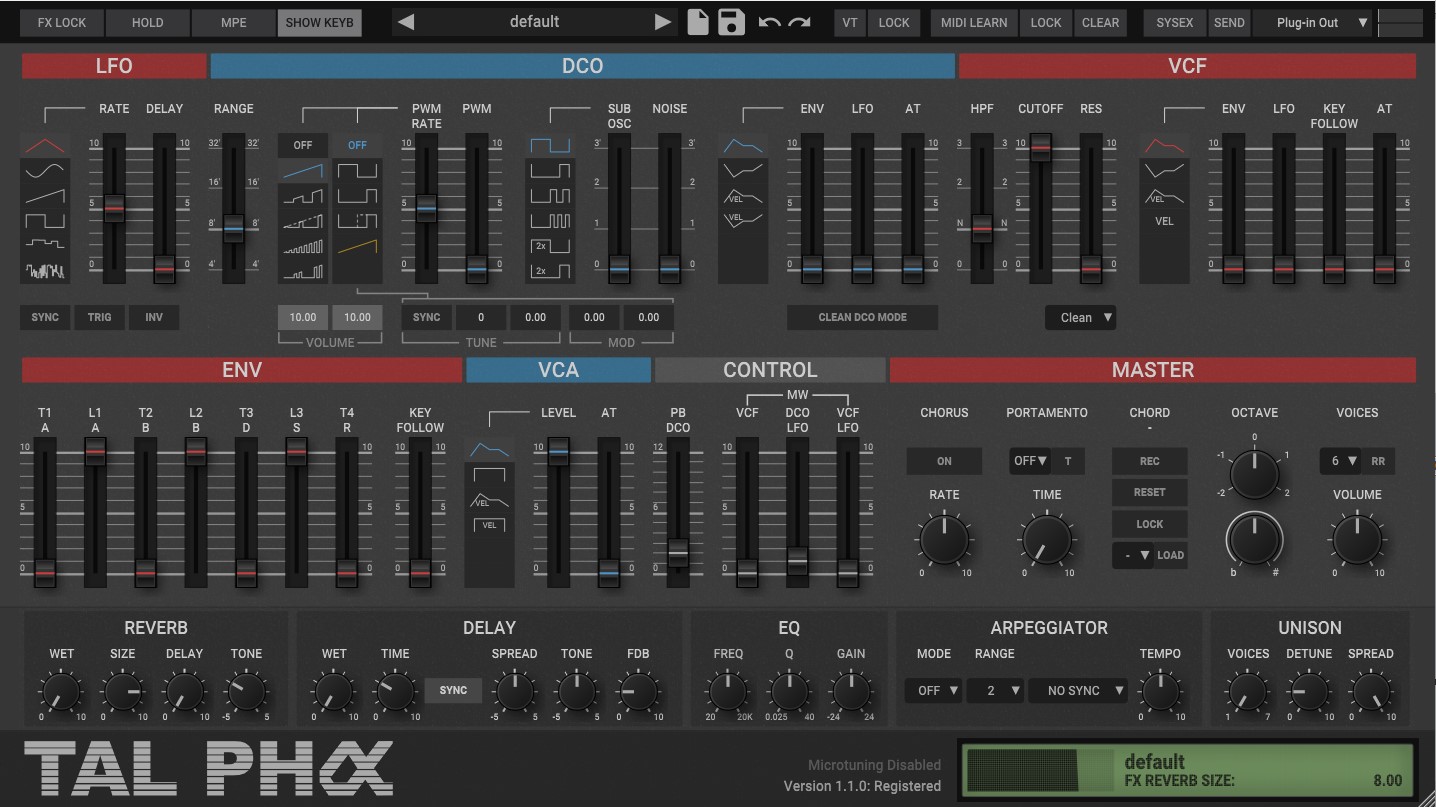Toggle CLEAN DCO MODE
The image size is (1436, 807).
point(862,318)
